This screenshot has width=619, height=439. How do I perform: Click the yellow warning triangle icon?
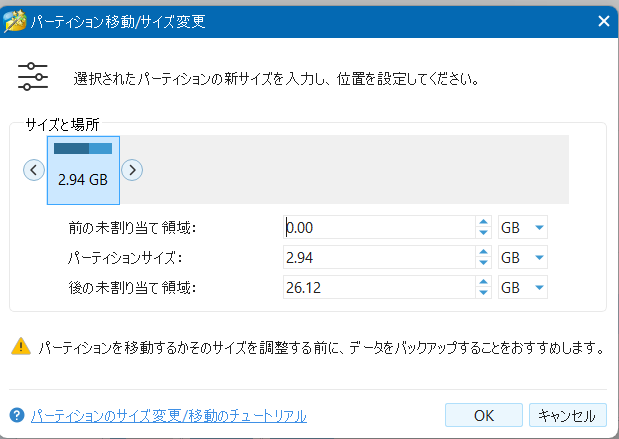pyautogui.click(x=20, y=347)
